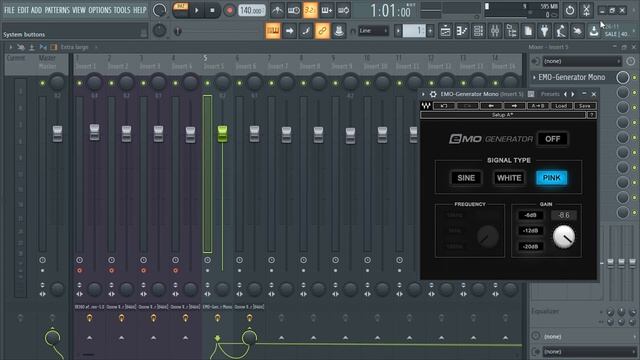The width and height of the screenshot is (640, 360).
Task: Click the download content library icon
Action: [594, 31]
